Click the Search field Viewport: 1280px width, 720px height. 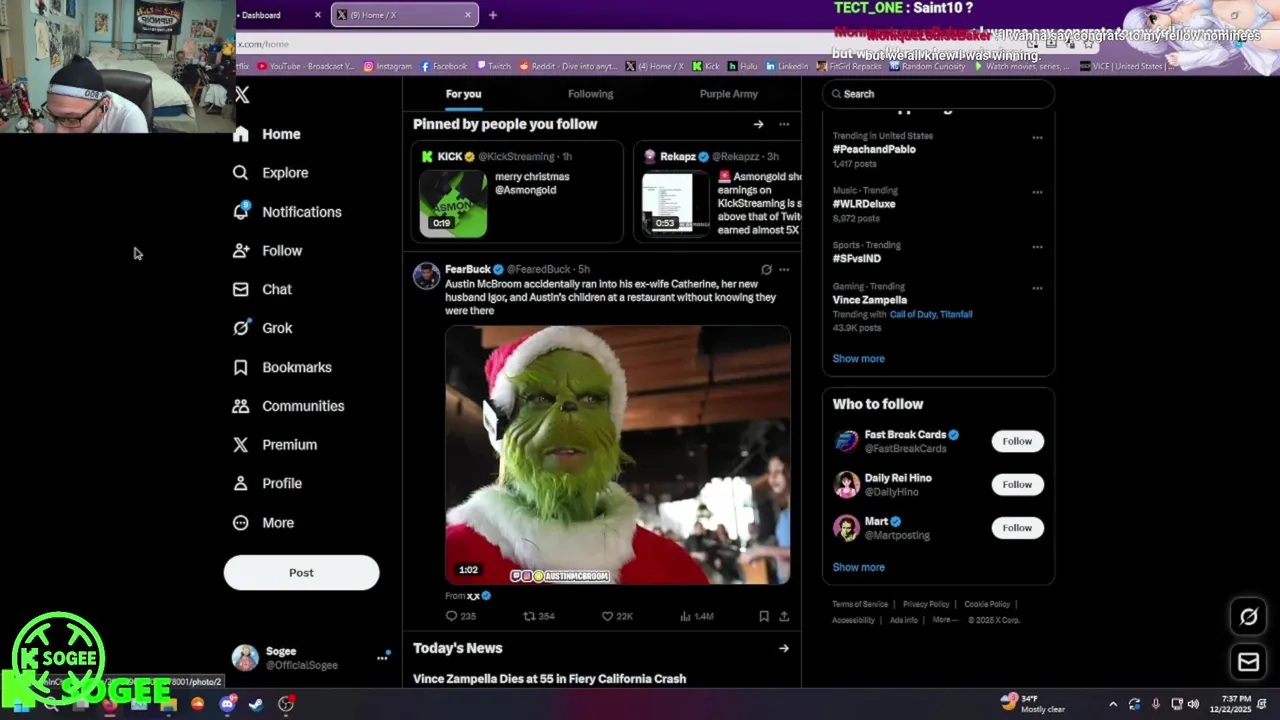[x=938, y=94]
